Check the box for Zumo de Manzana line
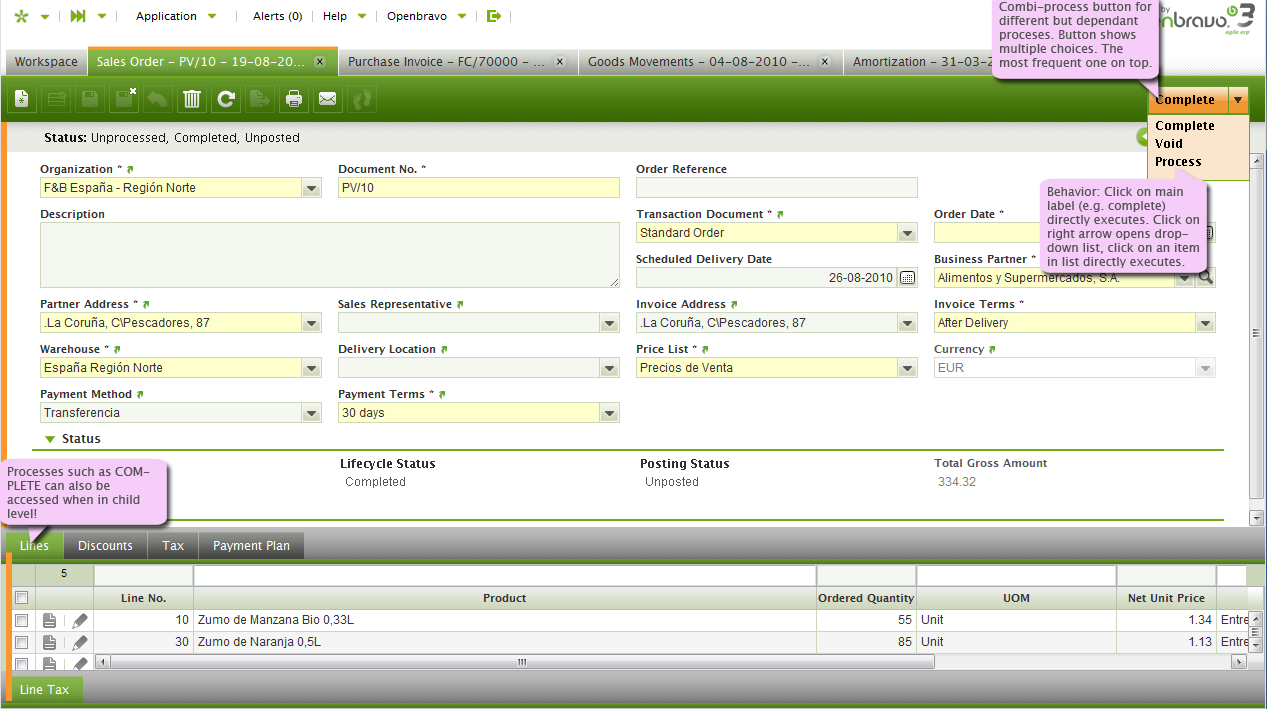Image resolution: width=1267 pixels, height=709 pixels. [x=21, y=621]
